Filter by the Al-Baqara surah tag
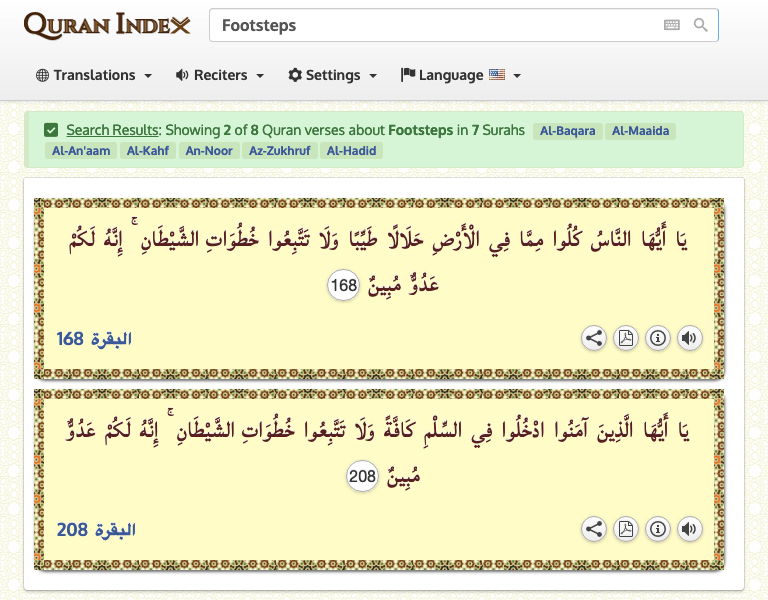Image resolution: width=768 pixels, height=600 pixels. pyautogui.click(x=567, y=131)
